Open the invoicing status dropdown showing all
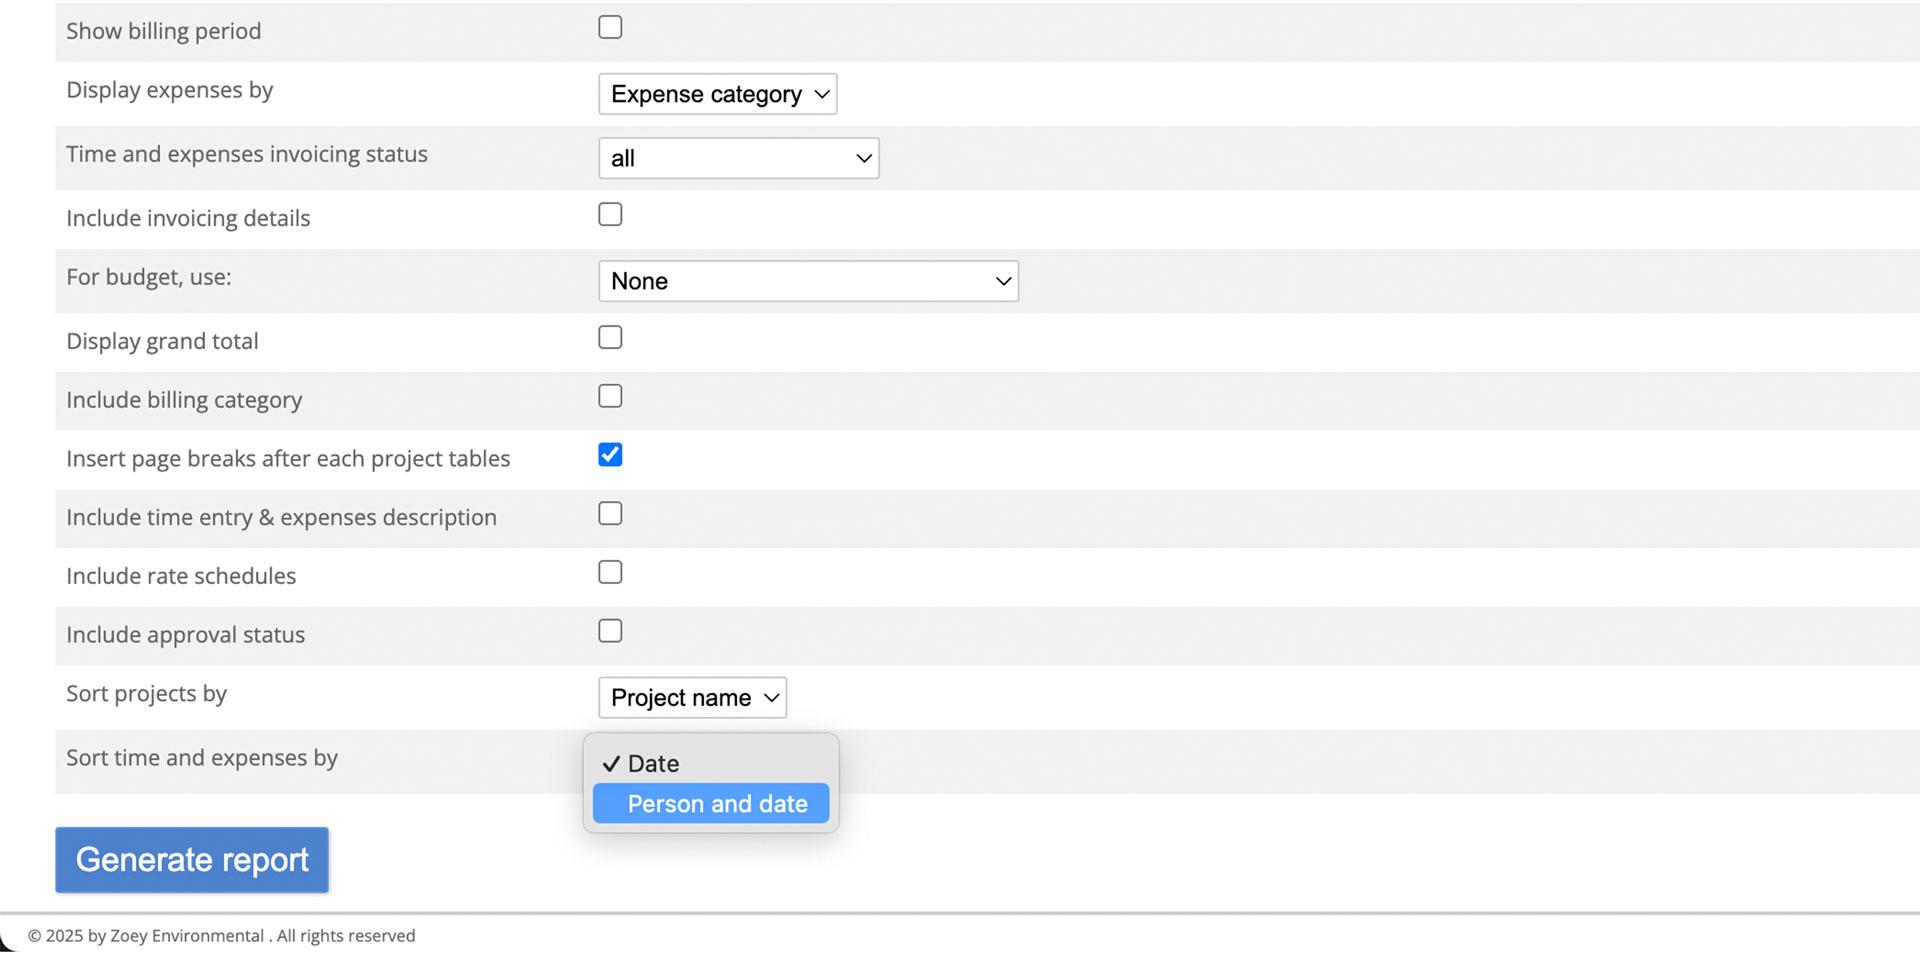The image size is (1920, 968). [737, 158]
